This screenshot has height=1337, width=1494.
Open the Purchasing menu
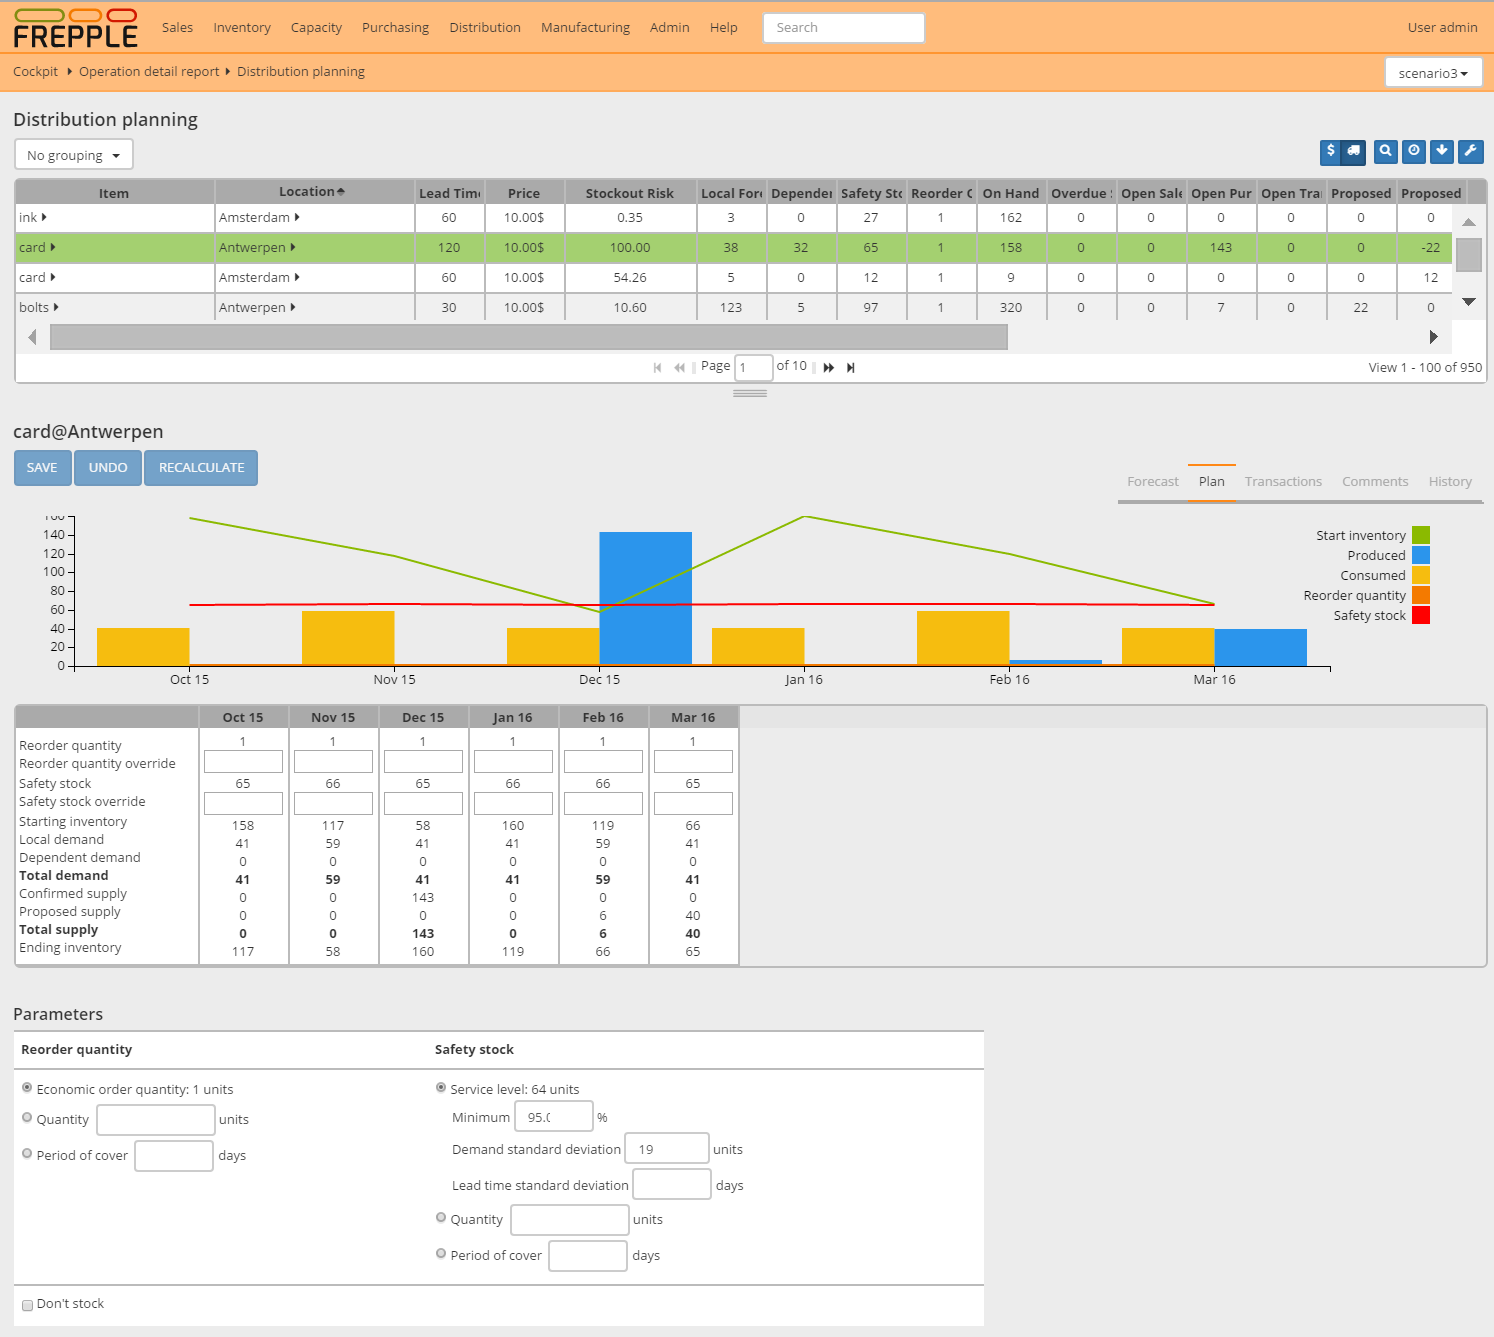pyautogui.click(x=395, y=28)
